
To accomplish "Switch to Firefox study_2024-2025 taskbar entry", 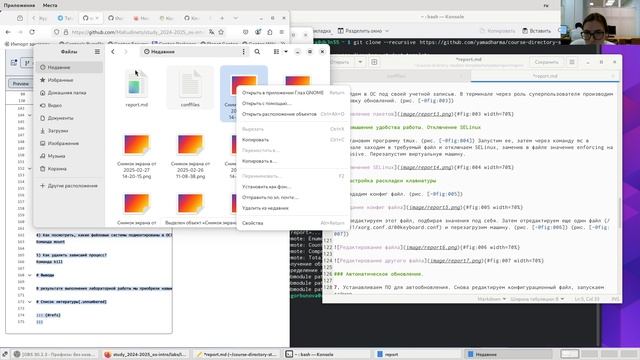I will pyautogui.click(x=145, y=354).
